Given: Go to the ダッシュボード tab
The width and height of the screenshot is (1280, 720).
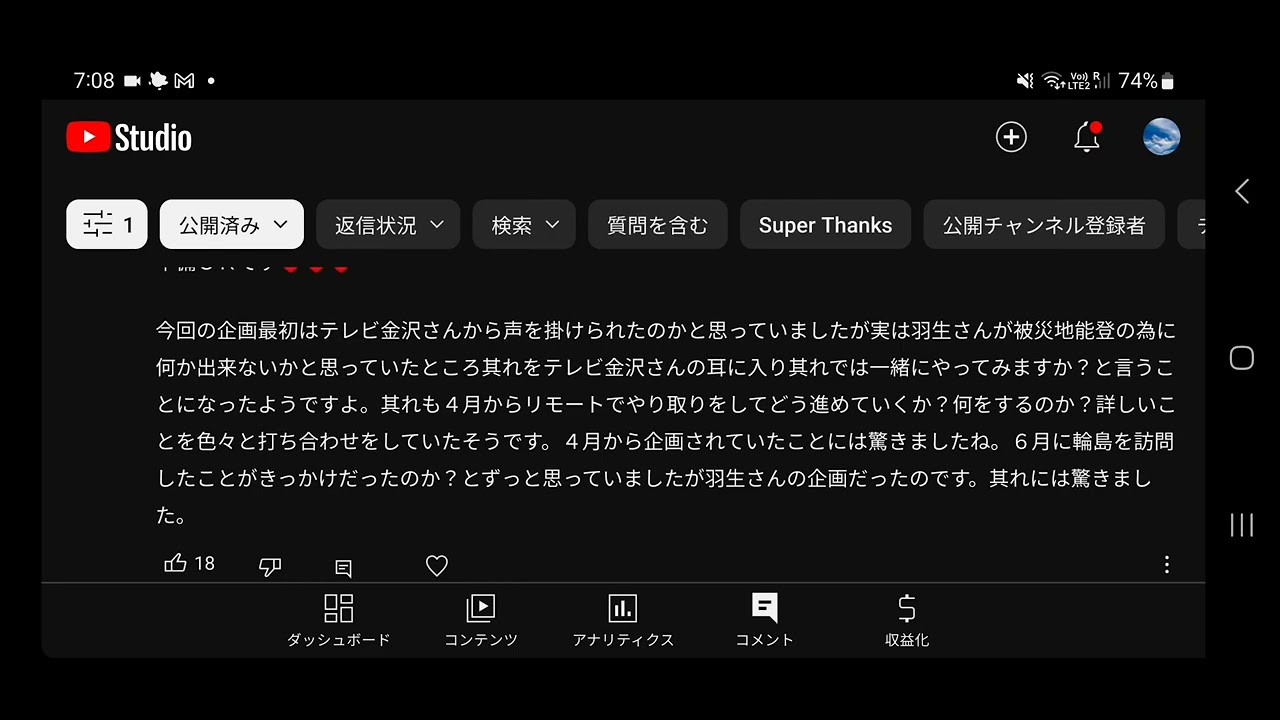Looking at the screenshot, I should [339, 620].
